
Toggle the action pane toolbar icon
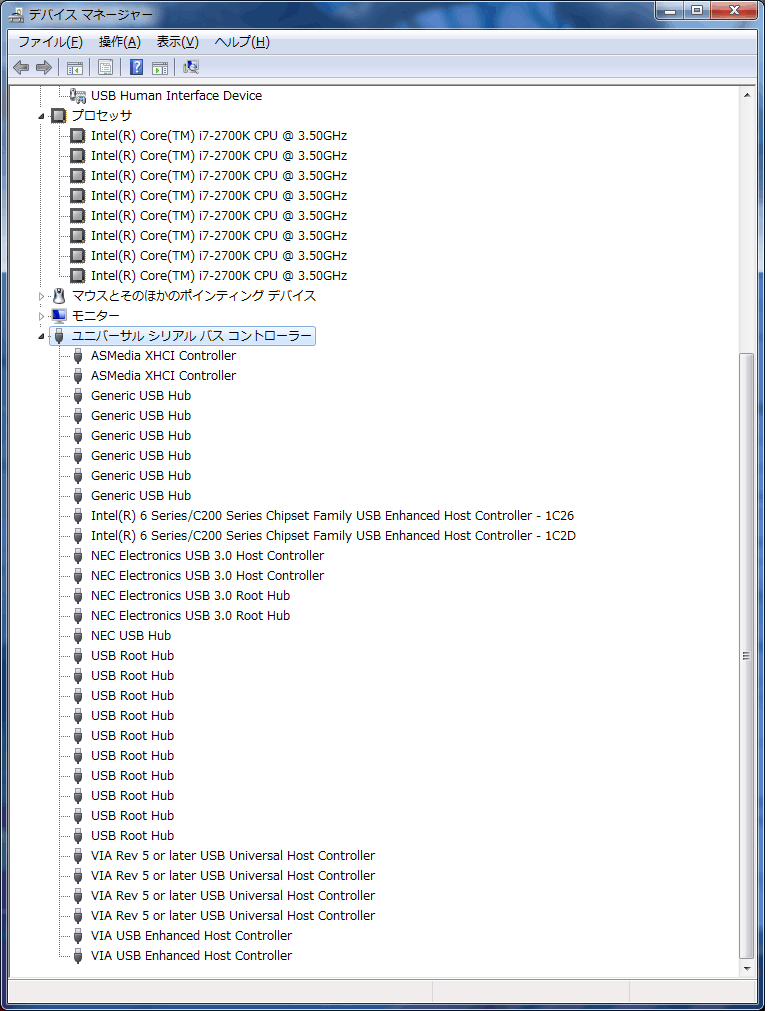[x=160, y=67]
